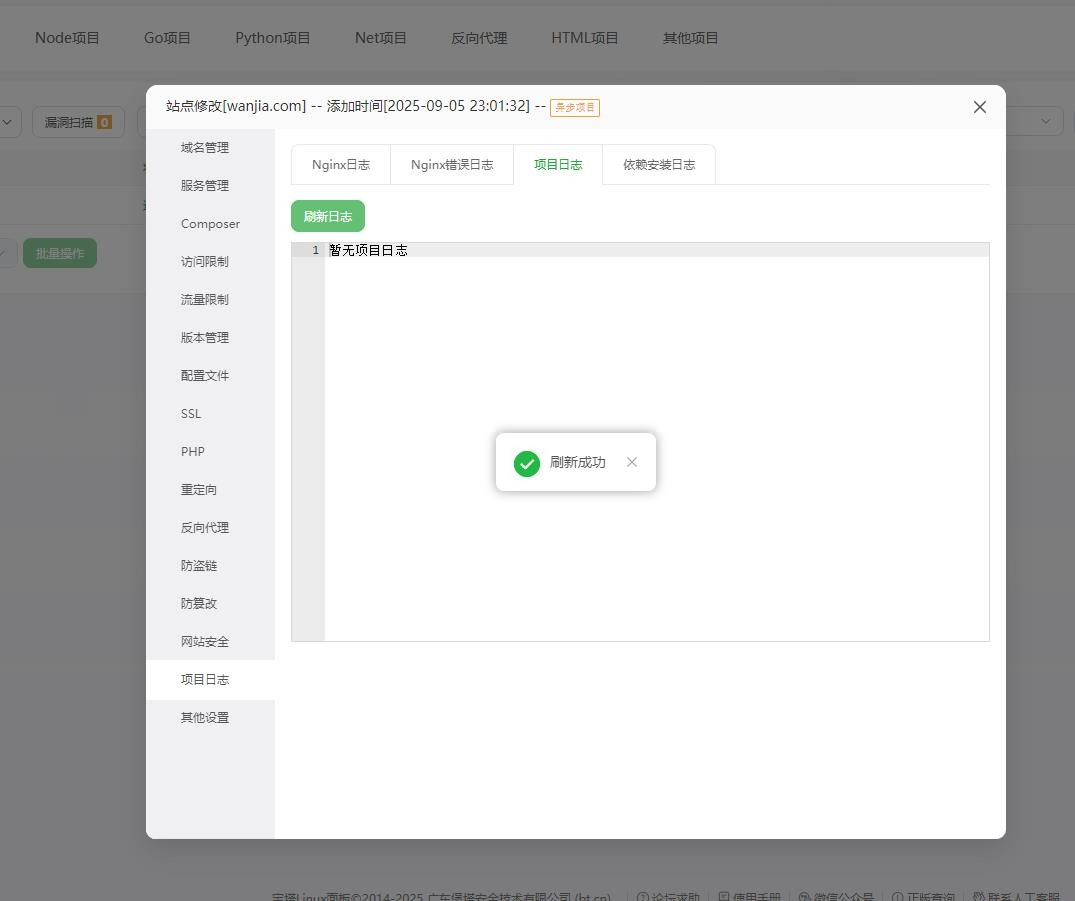Switch to 其他项目 tab in background

[690, 38]
